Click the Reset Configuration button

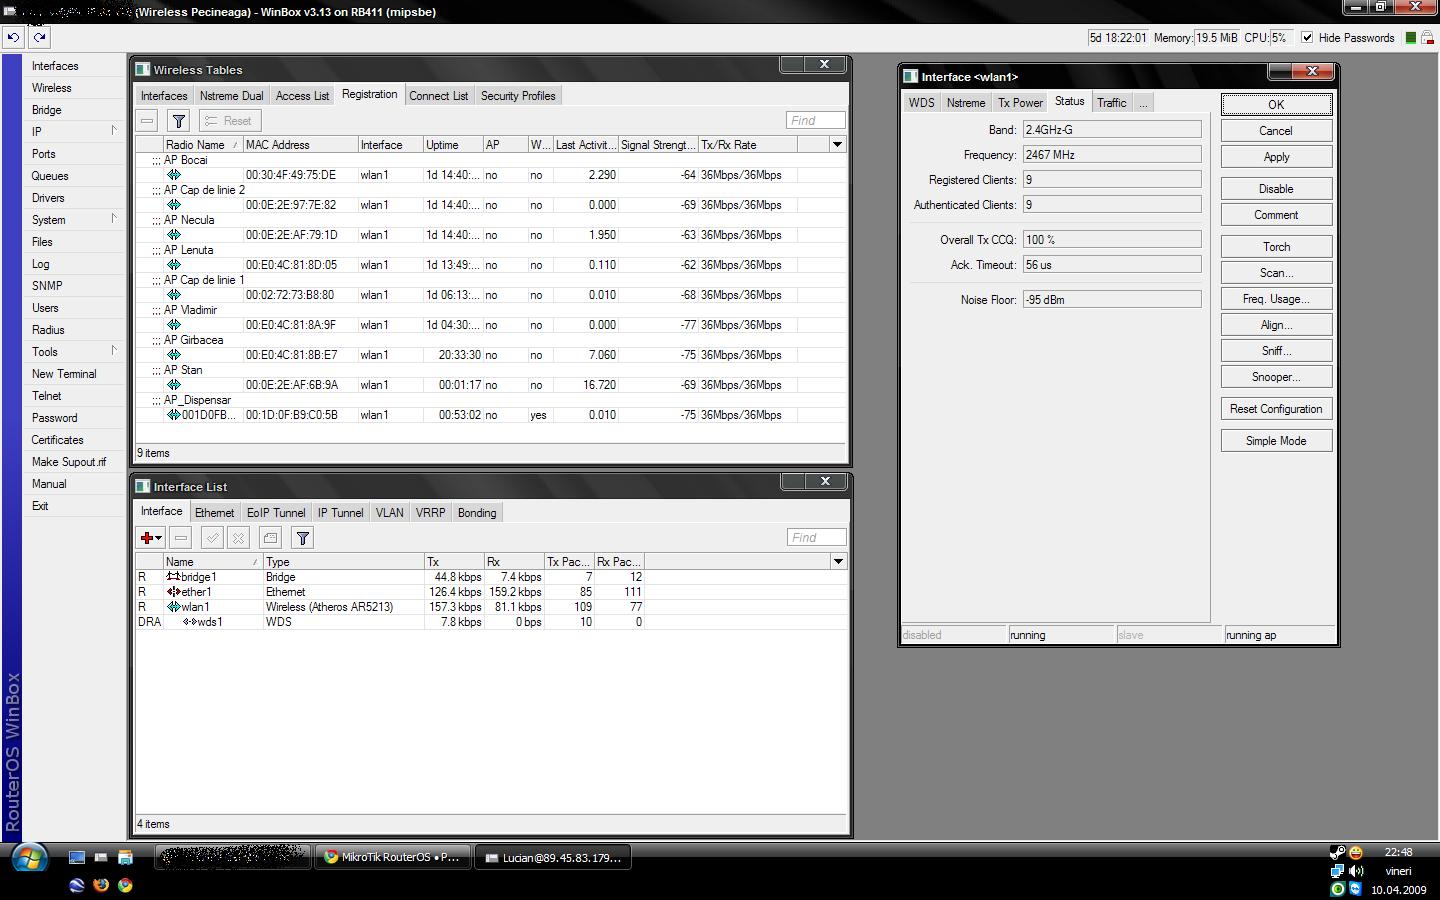pos(1276,409)
